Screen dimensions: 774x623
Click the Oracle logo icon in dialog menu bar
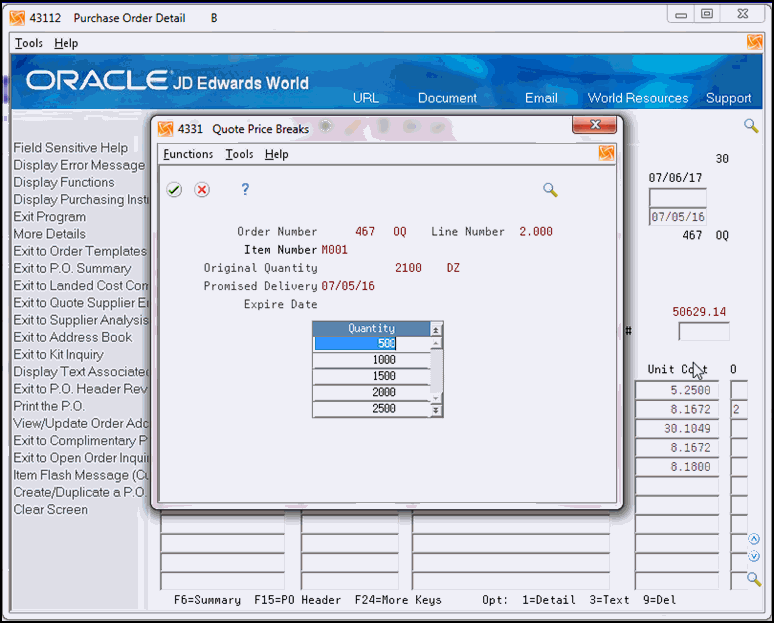coord(607,154)
